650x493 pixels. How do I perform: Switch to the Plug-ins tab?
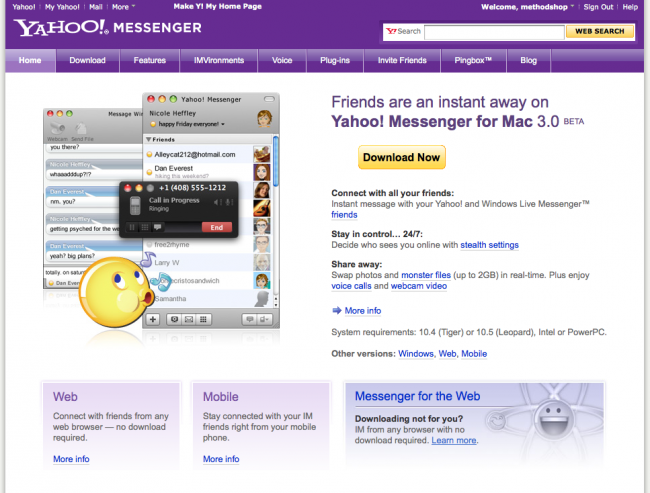point(335,60)
